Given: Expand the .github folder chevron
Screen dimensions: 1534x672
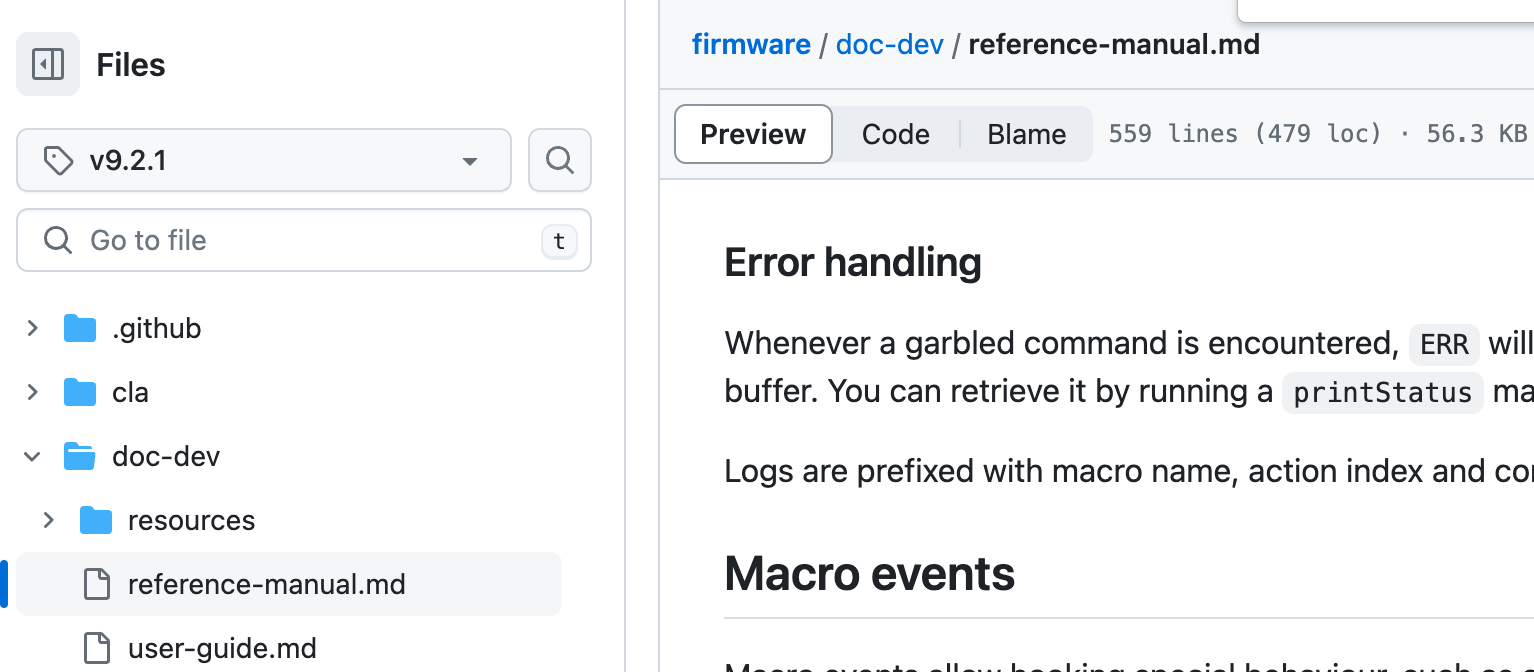Looking at the screenshot, I should click(x=33, y=328).
